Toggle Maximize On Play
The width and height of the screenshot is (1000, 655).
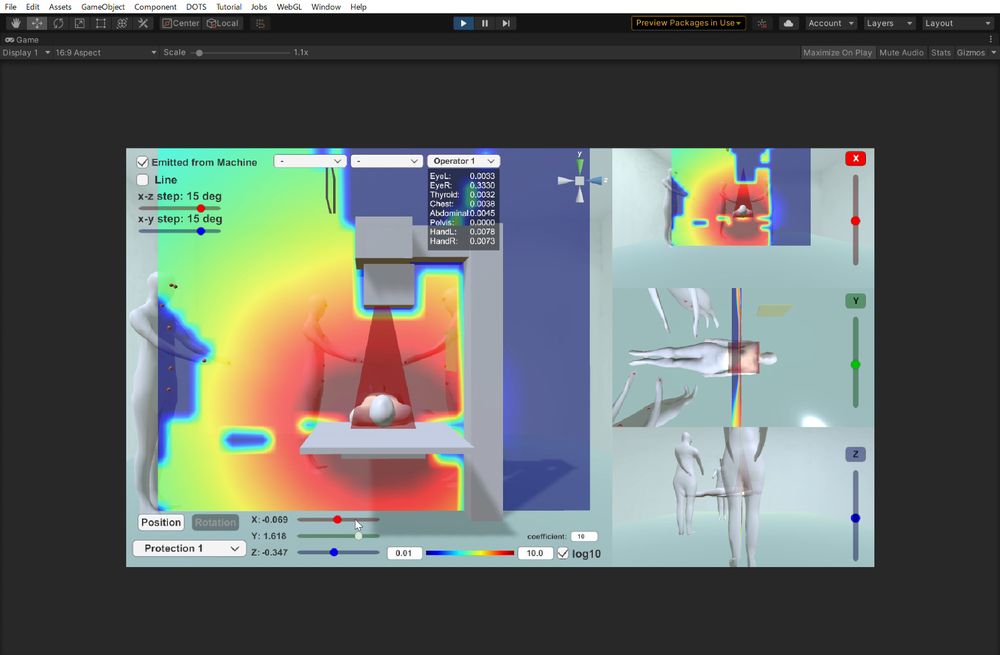(837, 52)
